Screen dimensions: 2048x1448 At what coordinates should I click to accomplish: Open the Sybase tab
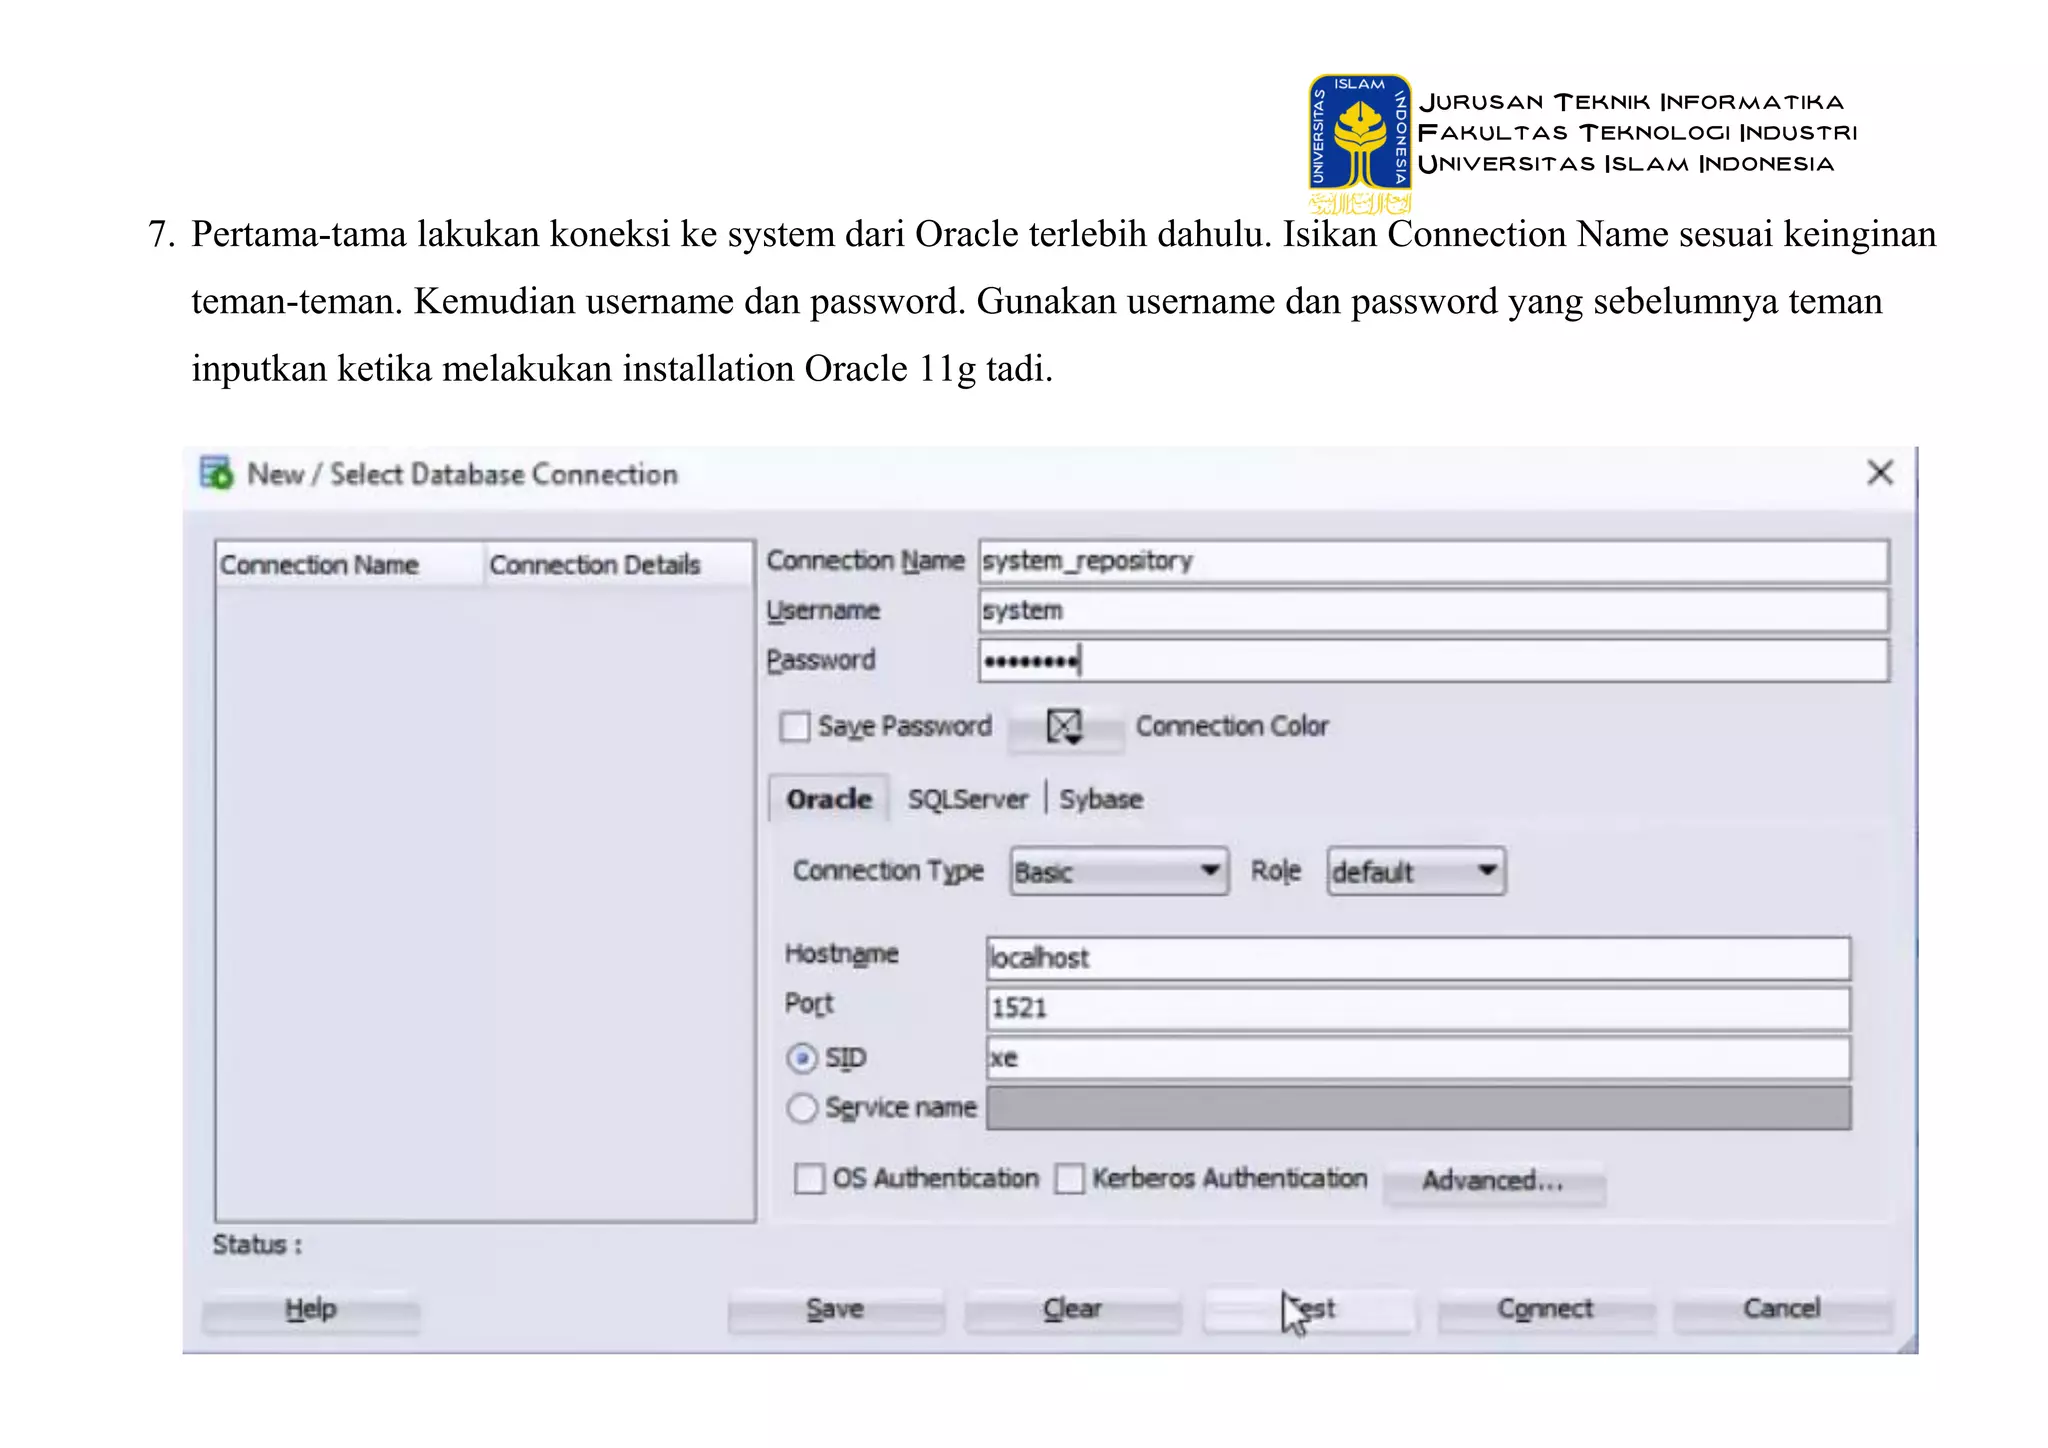tap(1101, 799)
